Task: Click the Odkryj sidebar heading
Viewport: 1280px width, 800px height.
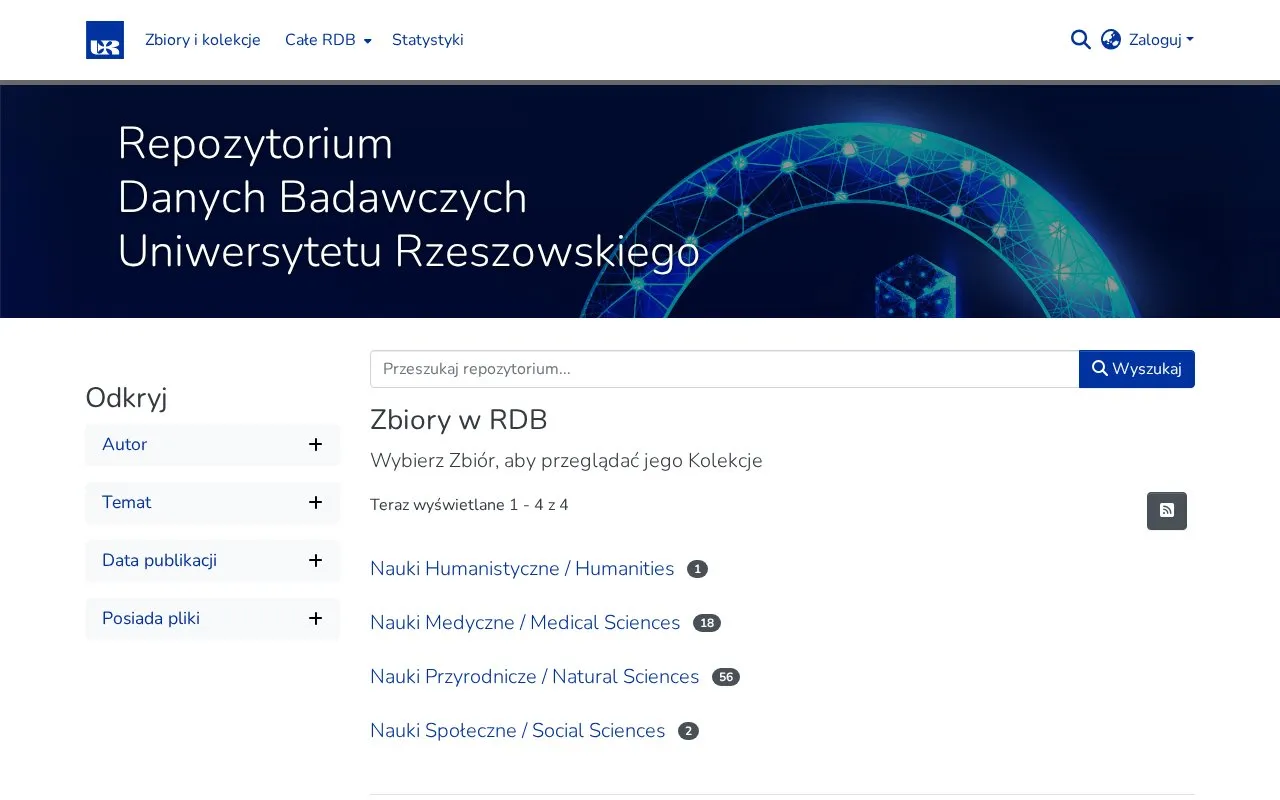Action: [127, 398]
